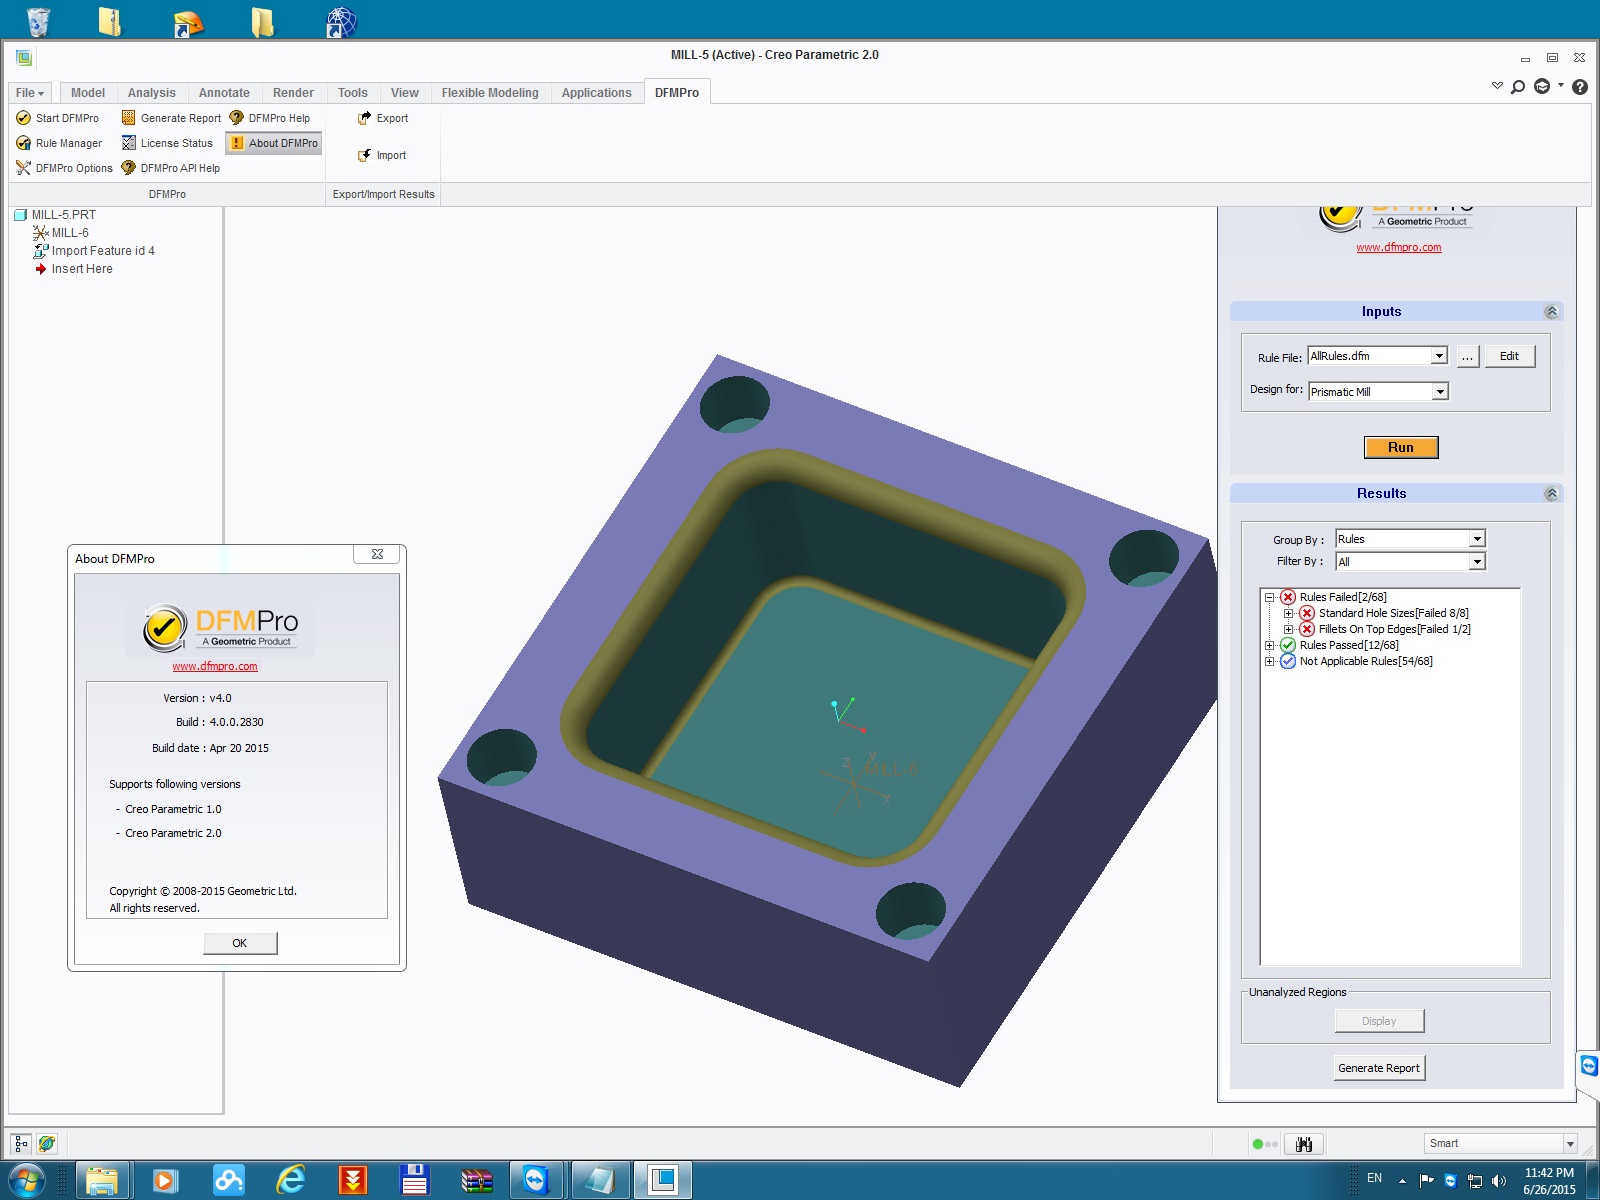The image size is (1600, 1200).
Task: Open www.dfmpro.com link in About dialog
Action: (x=215, y=666)
